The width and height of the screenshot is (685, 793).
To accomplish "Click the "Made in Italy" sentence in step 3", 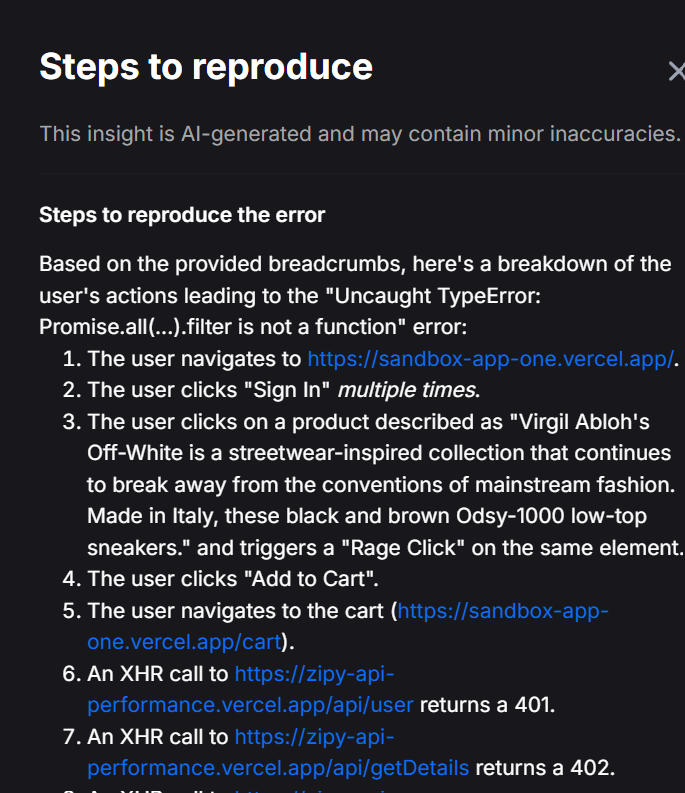I will point(145,516).
